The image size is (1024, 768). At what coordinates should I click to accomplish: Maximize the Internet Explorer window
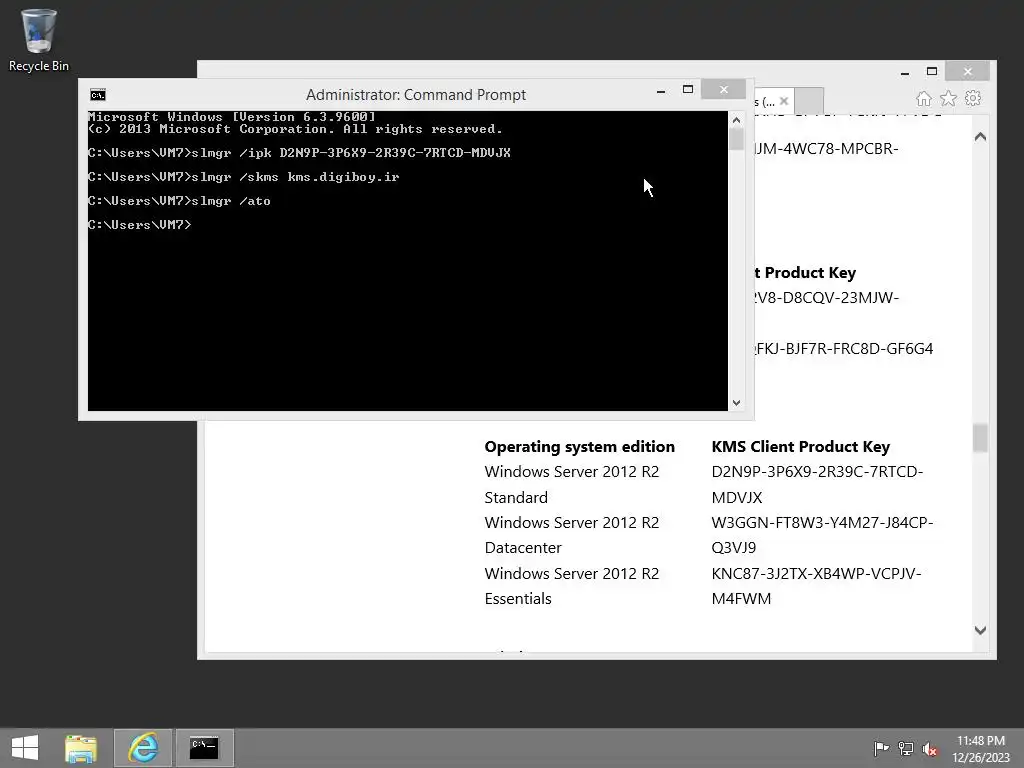(x=932, y=71)
